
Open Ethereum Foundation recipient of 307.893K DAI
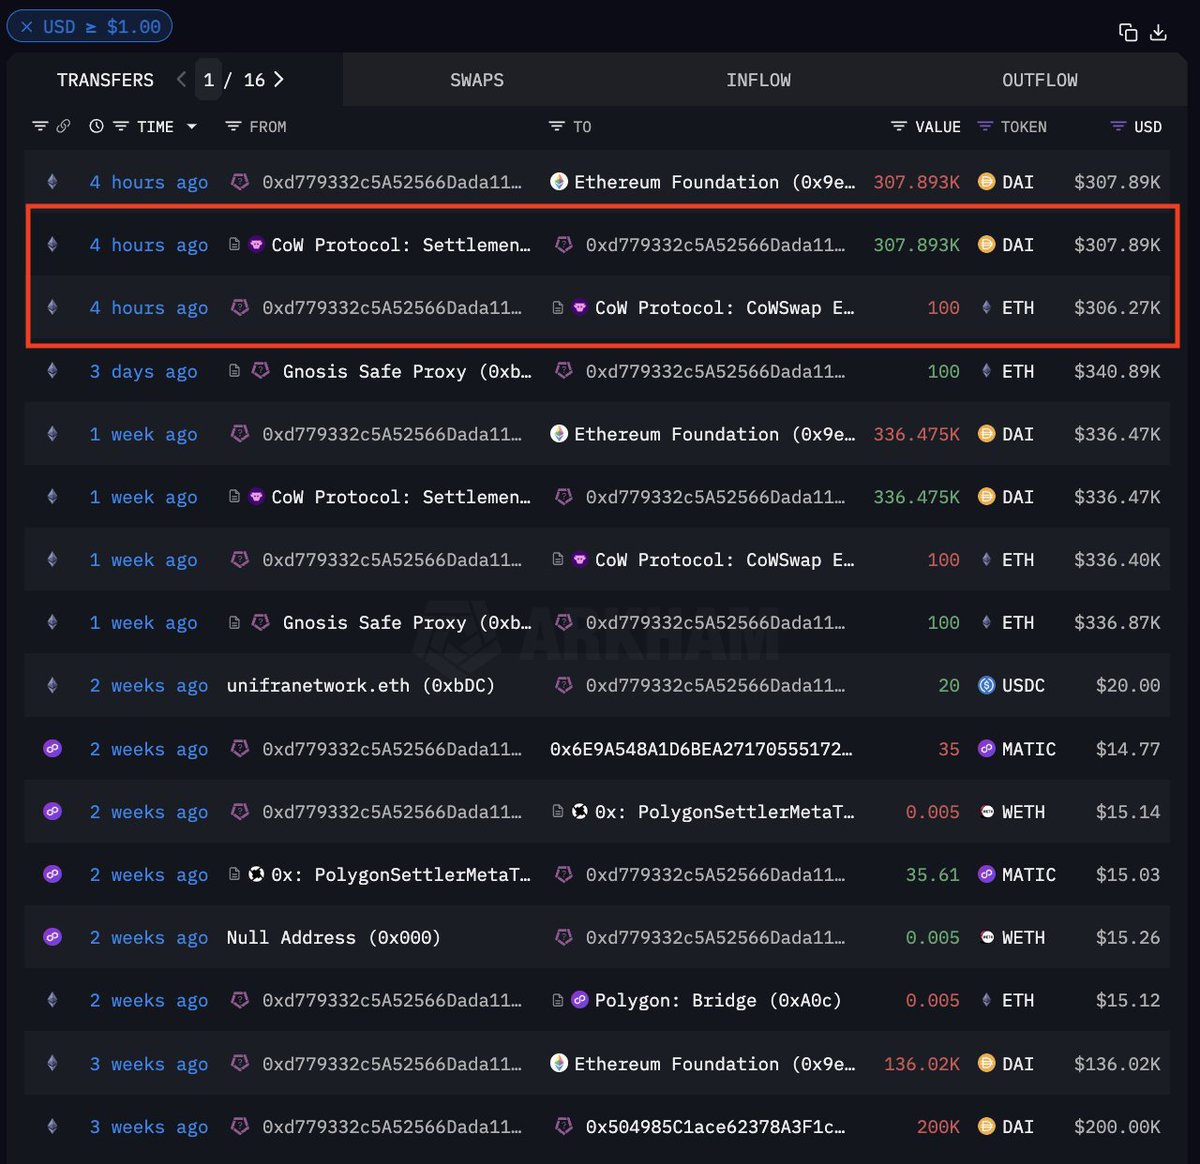[714, 182]
